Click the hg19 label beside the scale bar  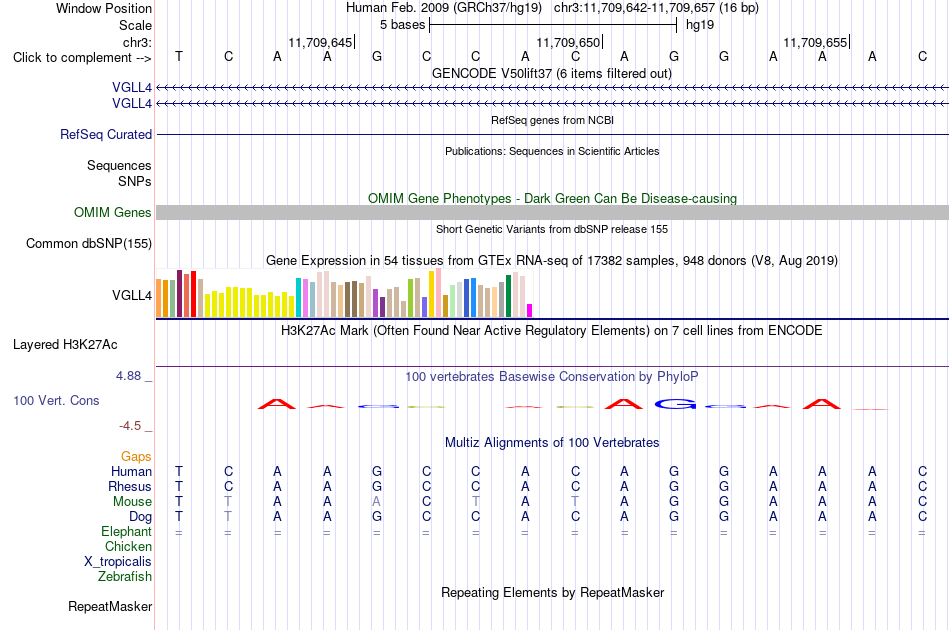coord(700,25)
